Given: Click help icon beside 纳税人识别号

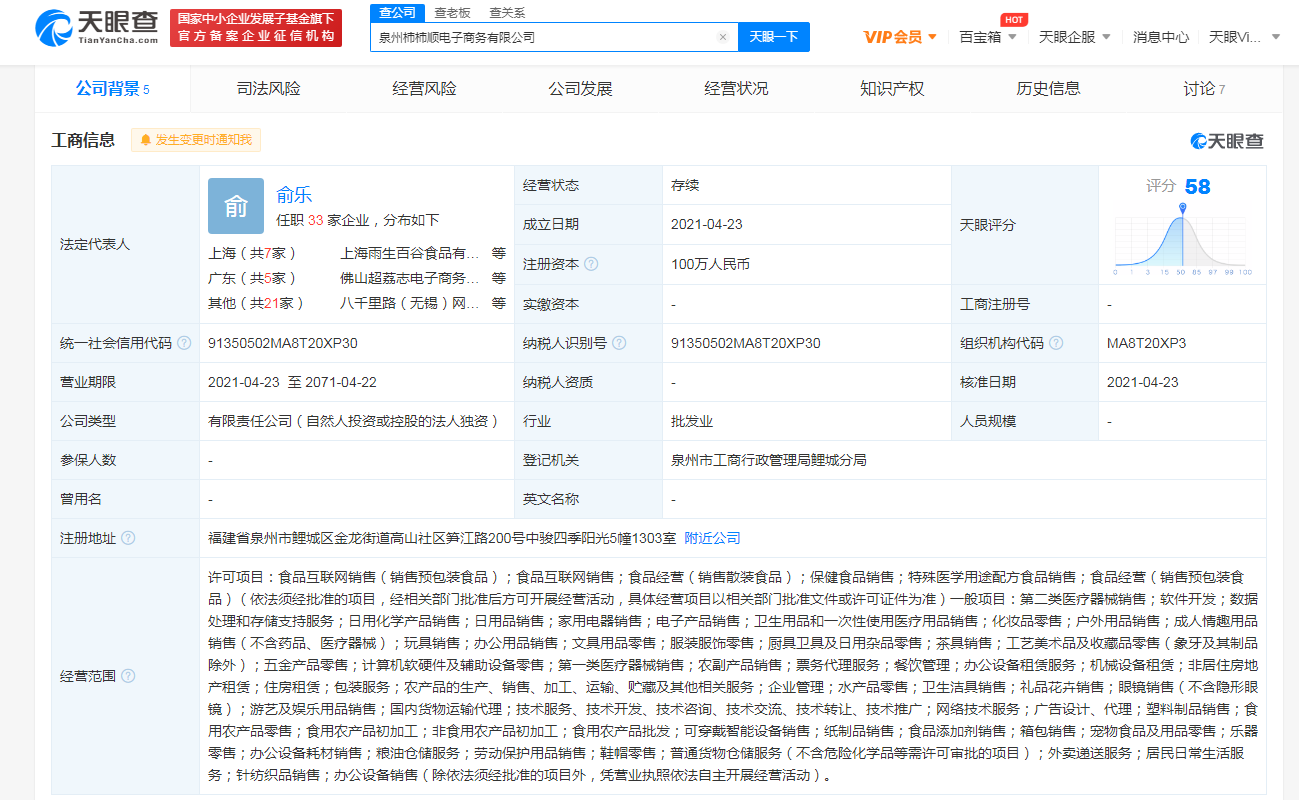Looking at the screenshot, I should [x=619, y=343].
